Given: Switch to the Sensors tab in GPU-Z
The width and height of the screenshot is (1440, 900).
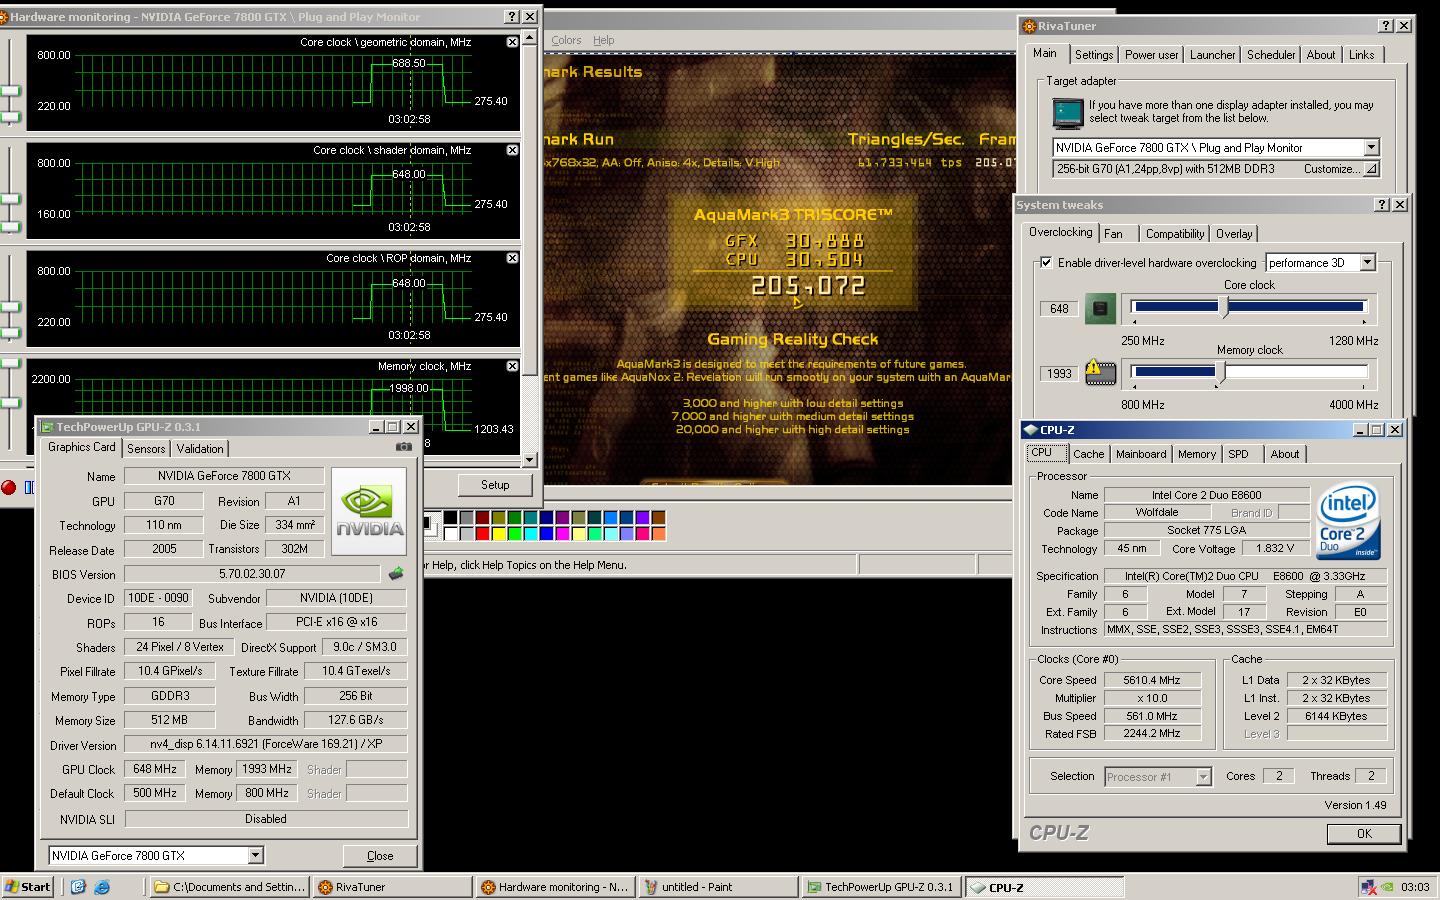Looking at the screenshot, I should click(146, 449).
